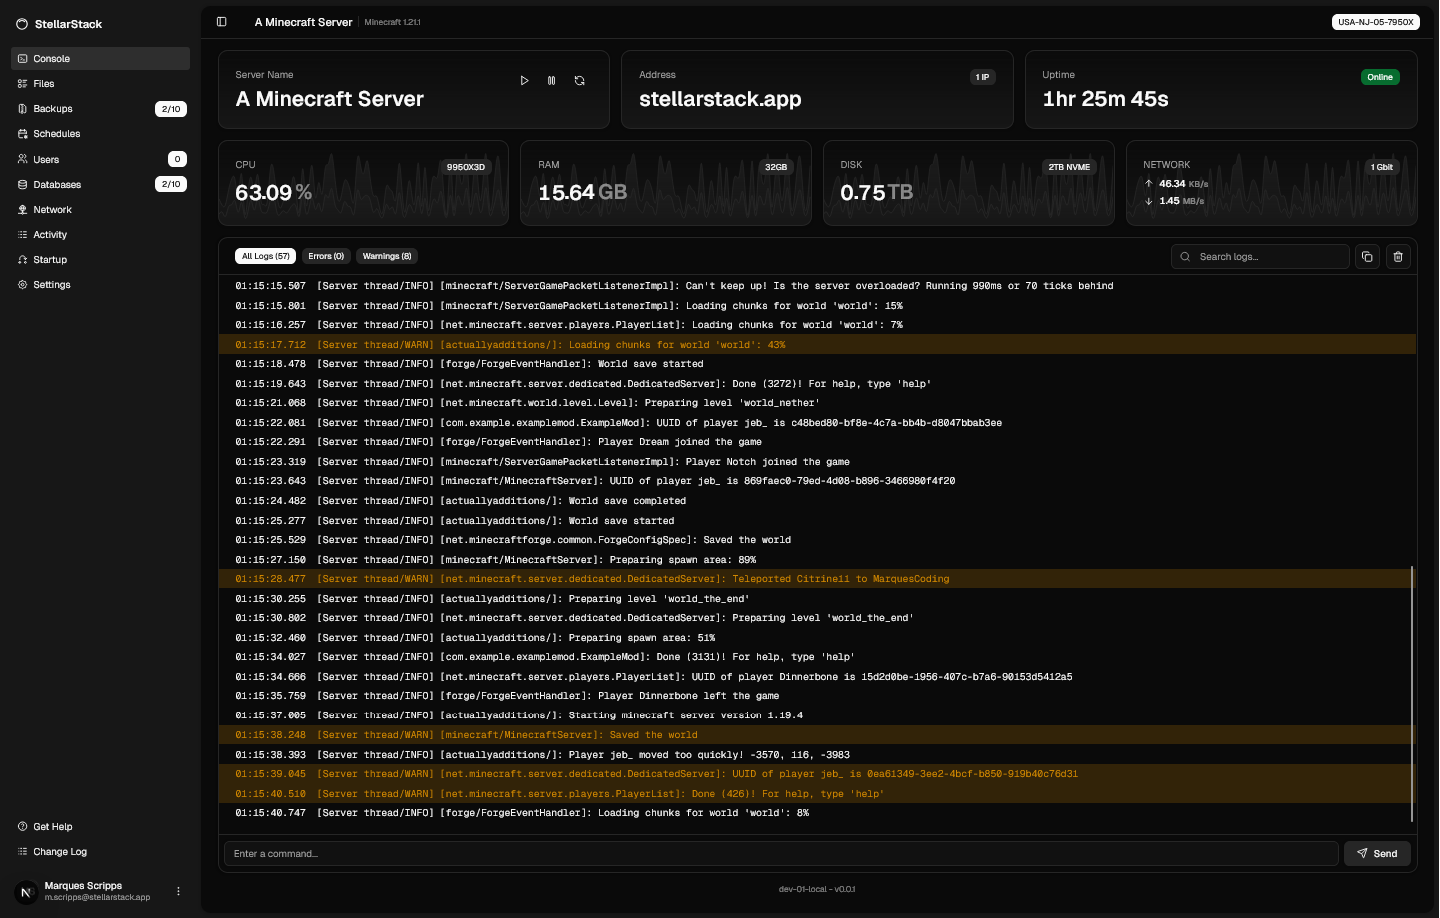
Task: Click the uptime 1hr 25m 45s
Action: (1105, 99)
